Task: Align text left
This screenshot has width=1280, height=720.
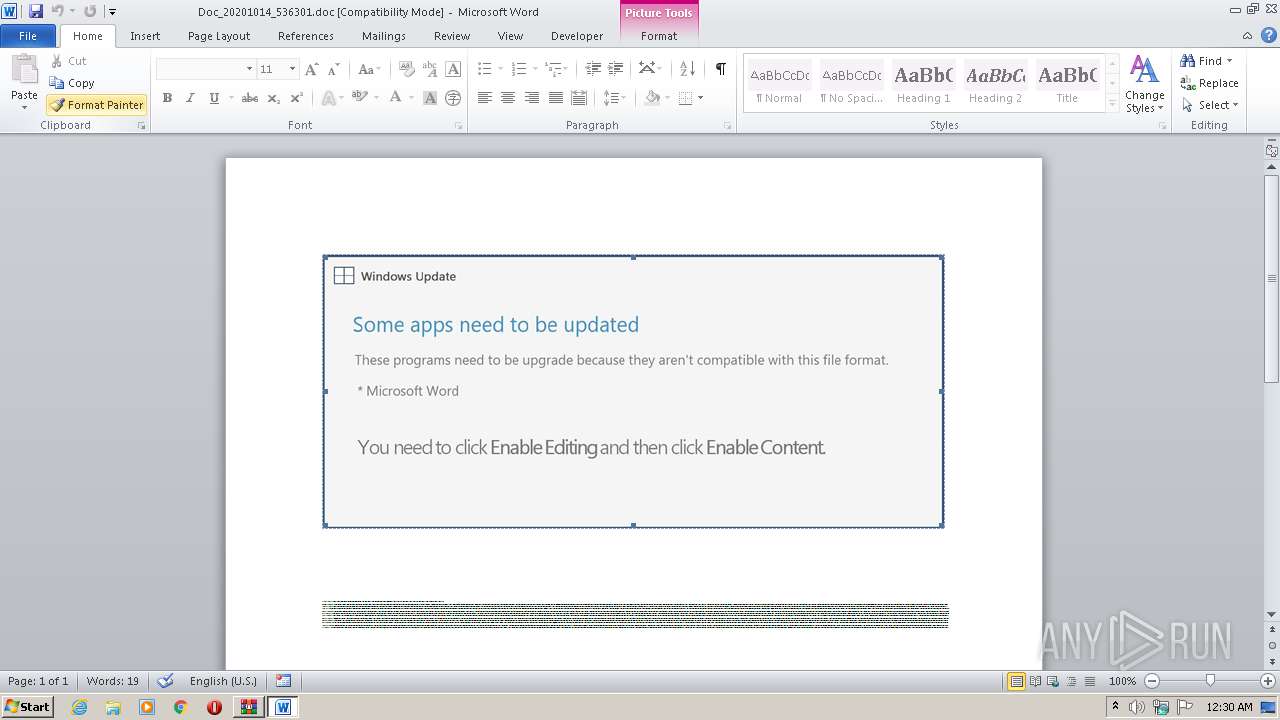Action: pyautogui.click(x=485, y=98)
